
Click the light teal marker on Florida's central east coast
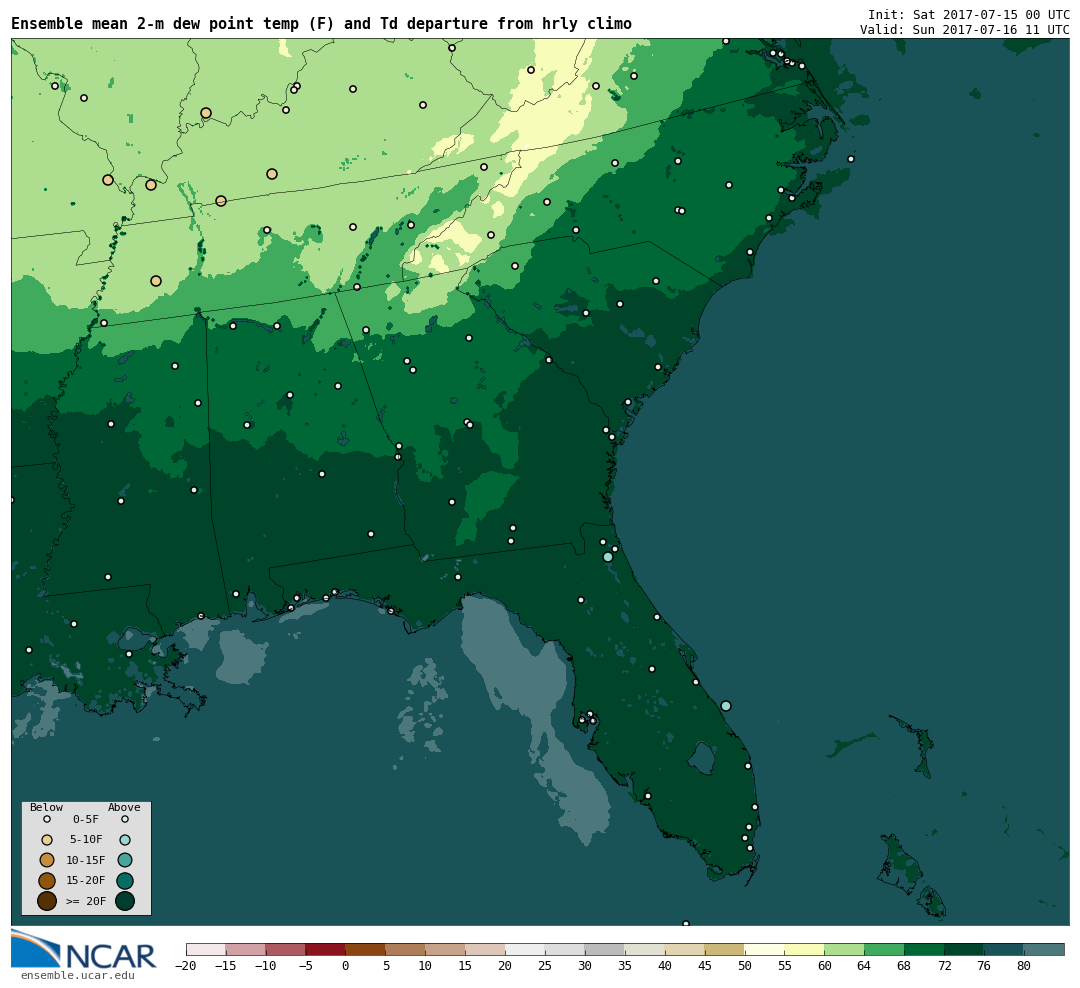click(725, 706)
